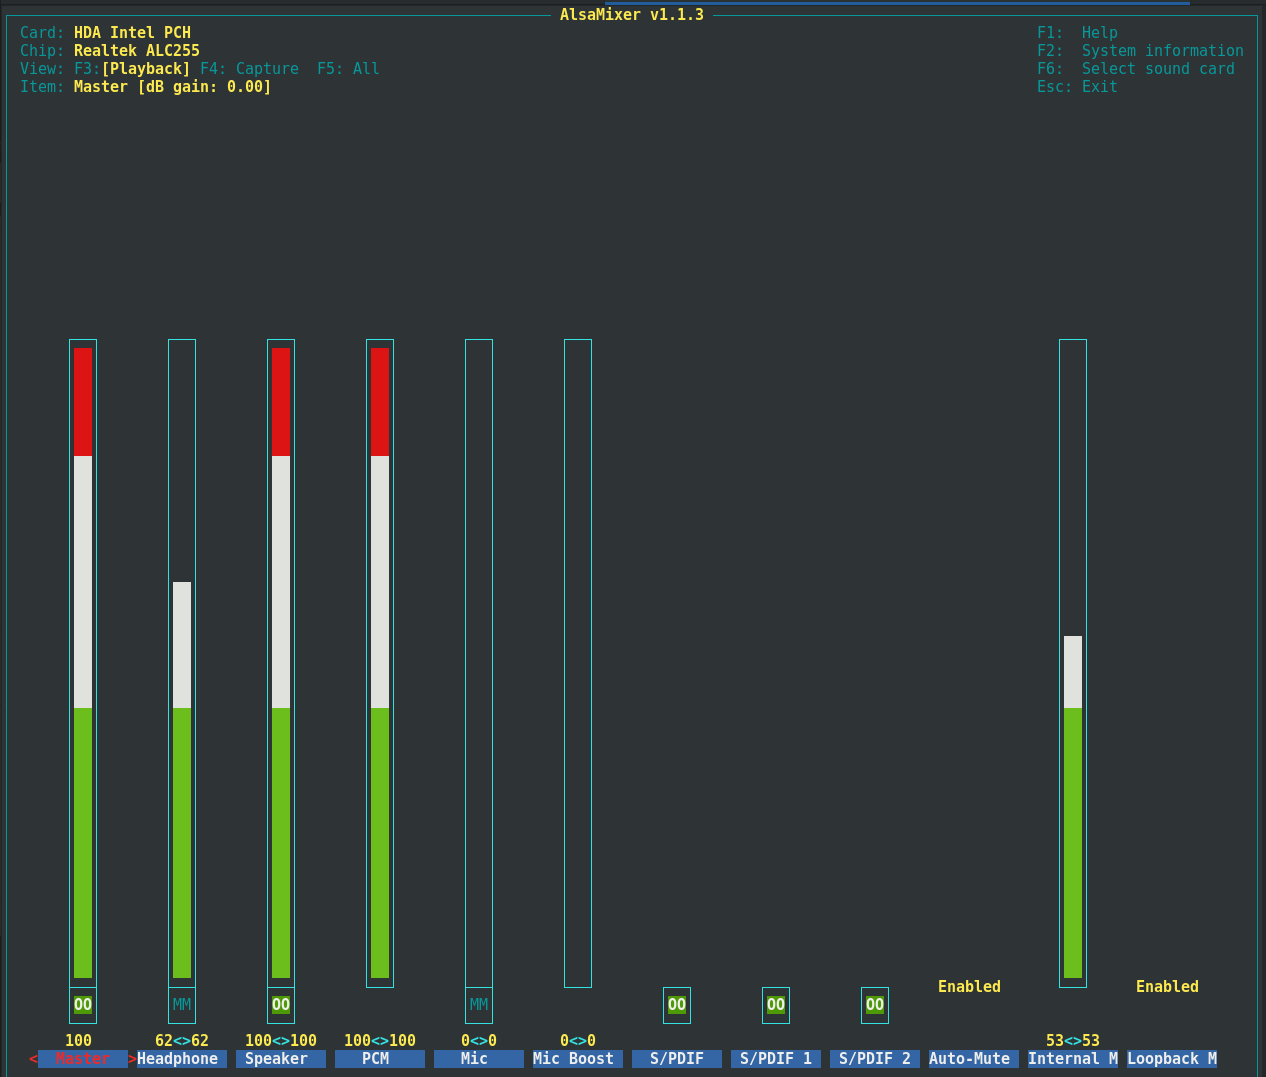The image size is (1266, 1077).
Task: Open F1 Help entry
Action: [1077, 33]
